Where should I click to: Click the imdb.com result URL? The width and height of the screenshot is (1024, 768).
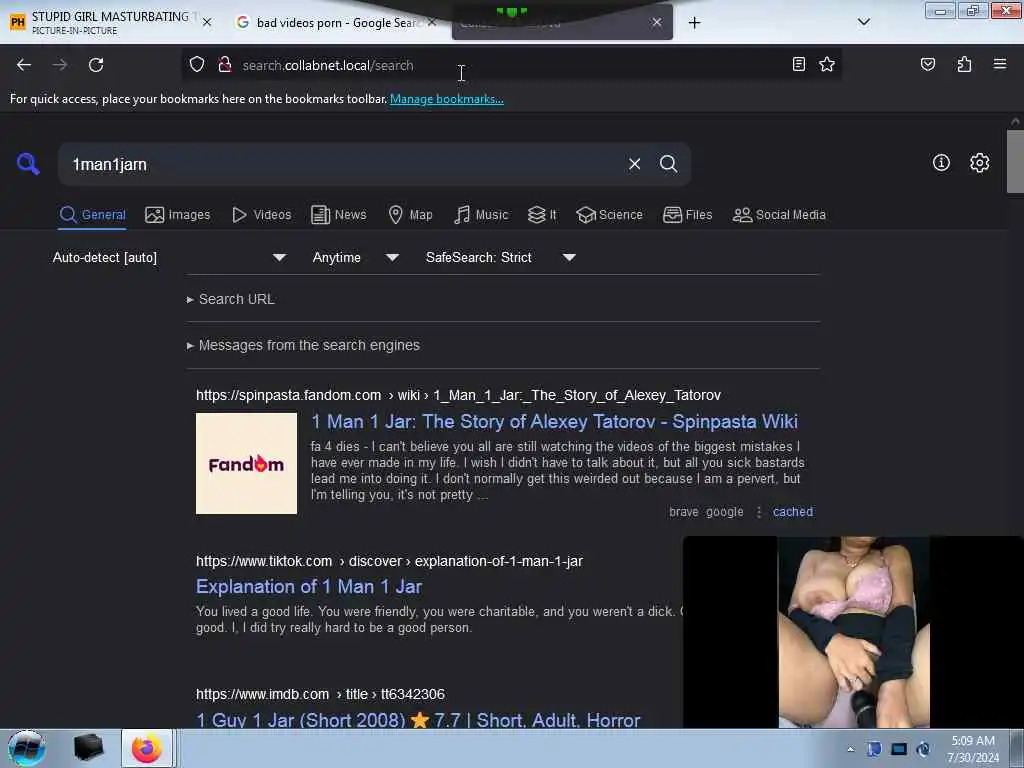pos(320,694)
